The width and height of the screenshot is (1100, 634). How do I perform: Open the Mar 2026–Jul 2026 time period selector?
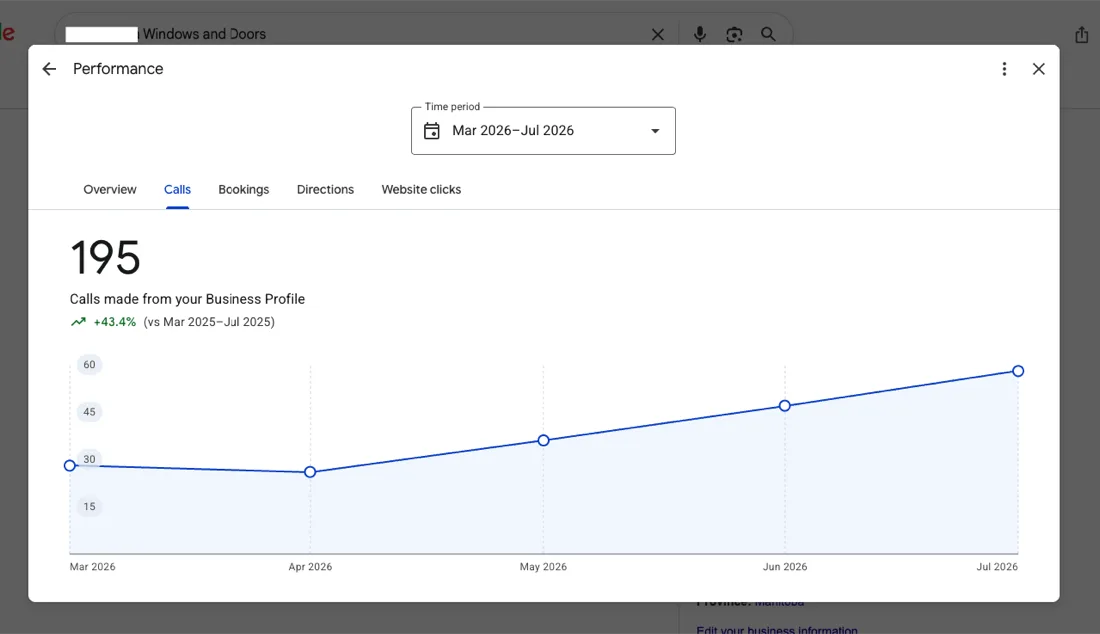(x=543, y=130)
